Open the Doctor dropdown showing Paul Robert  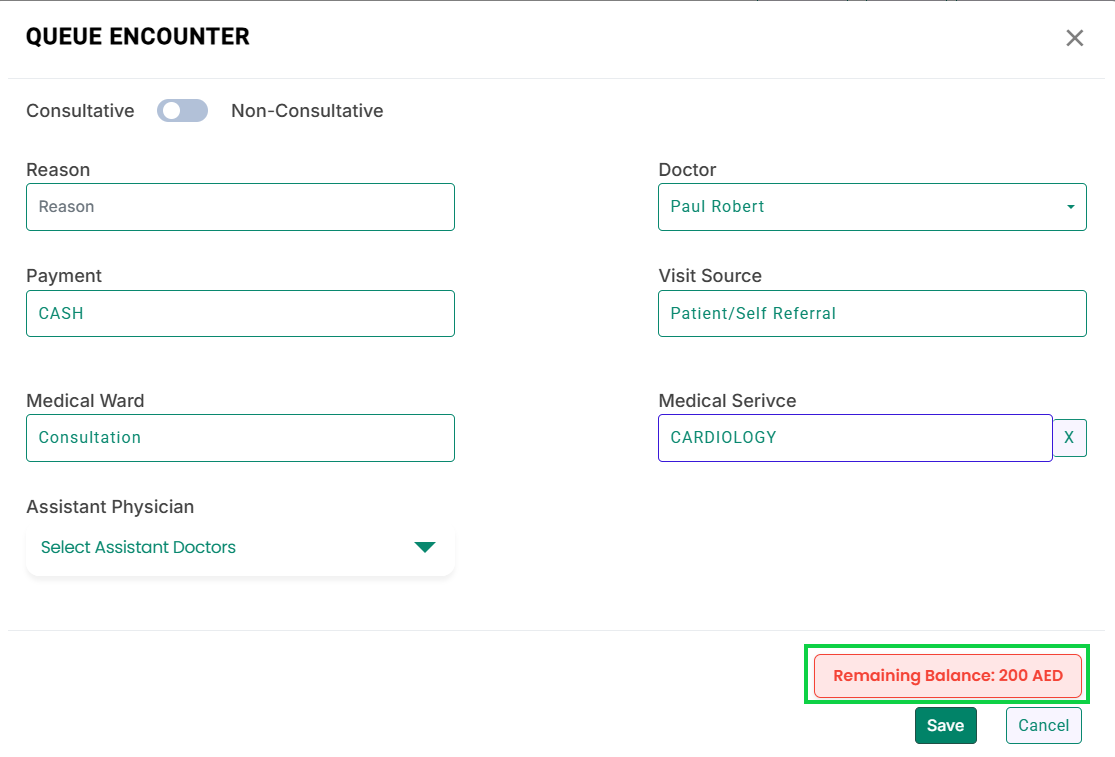click(x=872, y=207)
